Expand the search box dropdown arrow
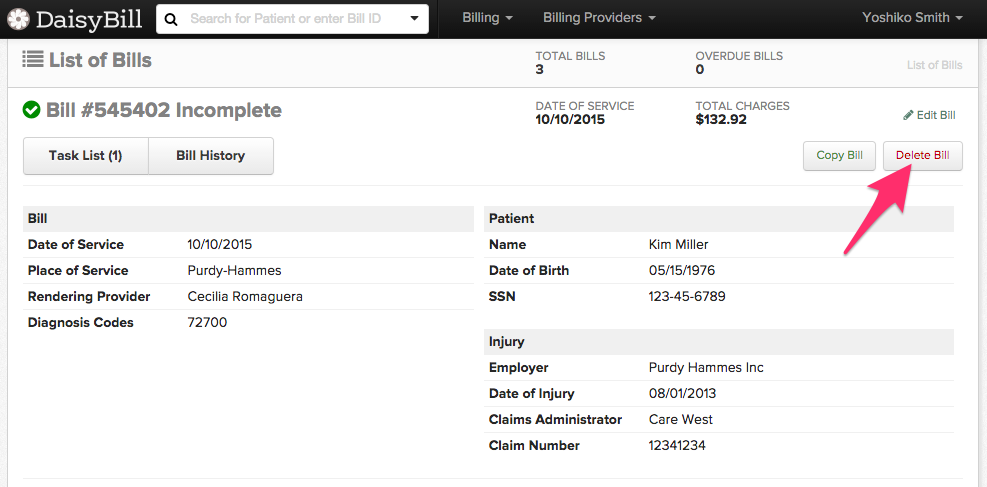The image size is (987, 487). (415, 19)
